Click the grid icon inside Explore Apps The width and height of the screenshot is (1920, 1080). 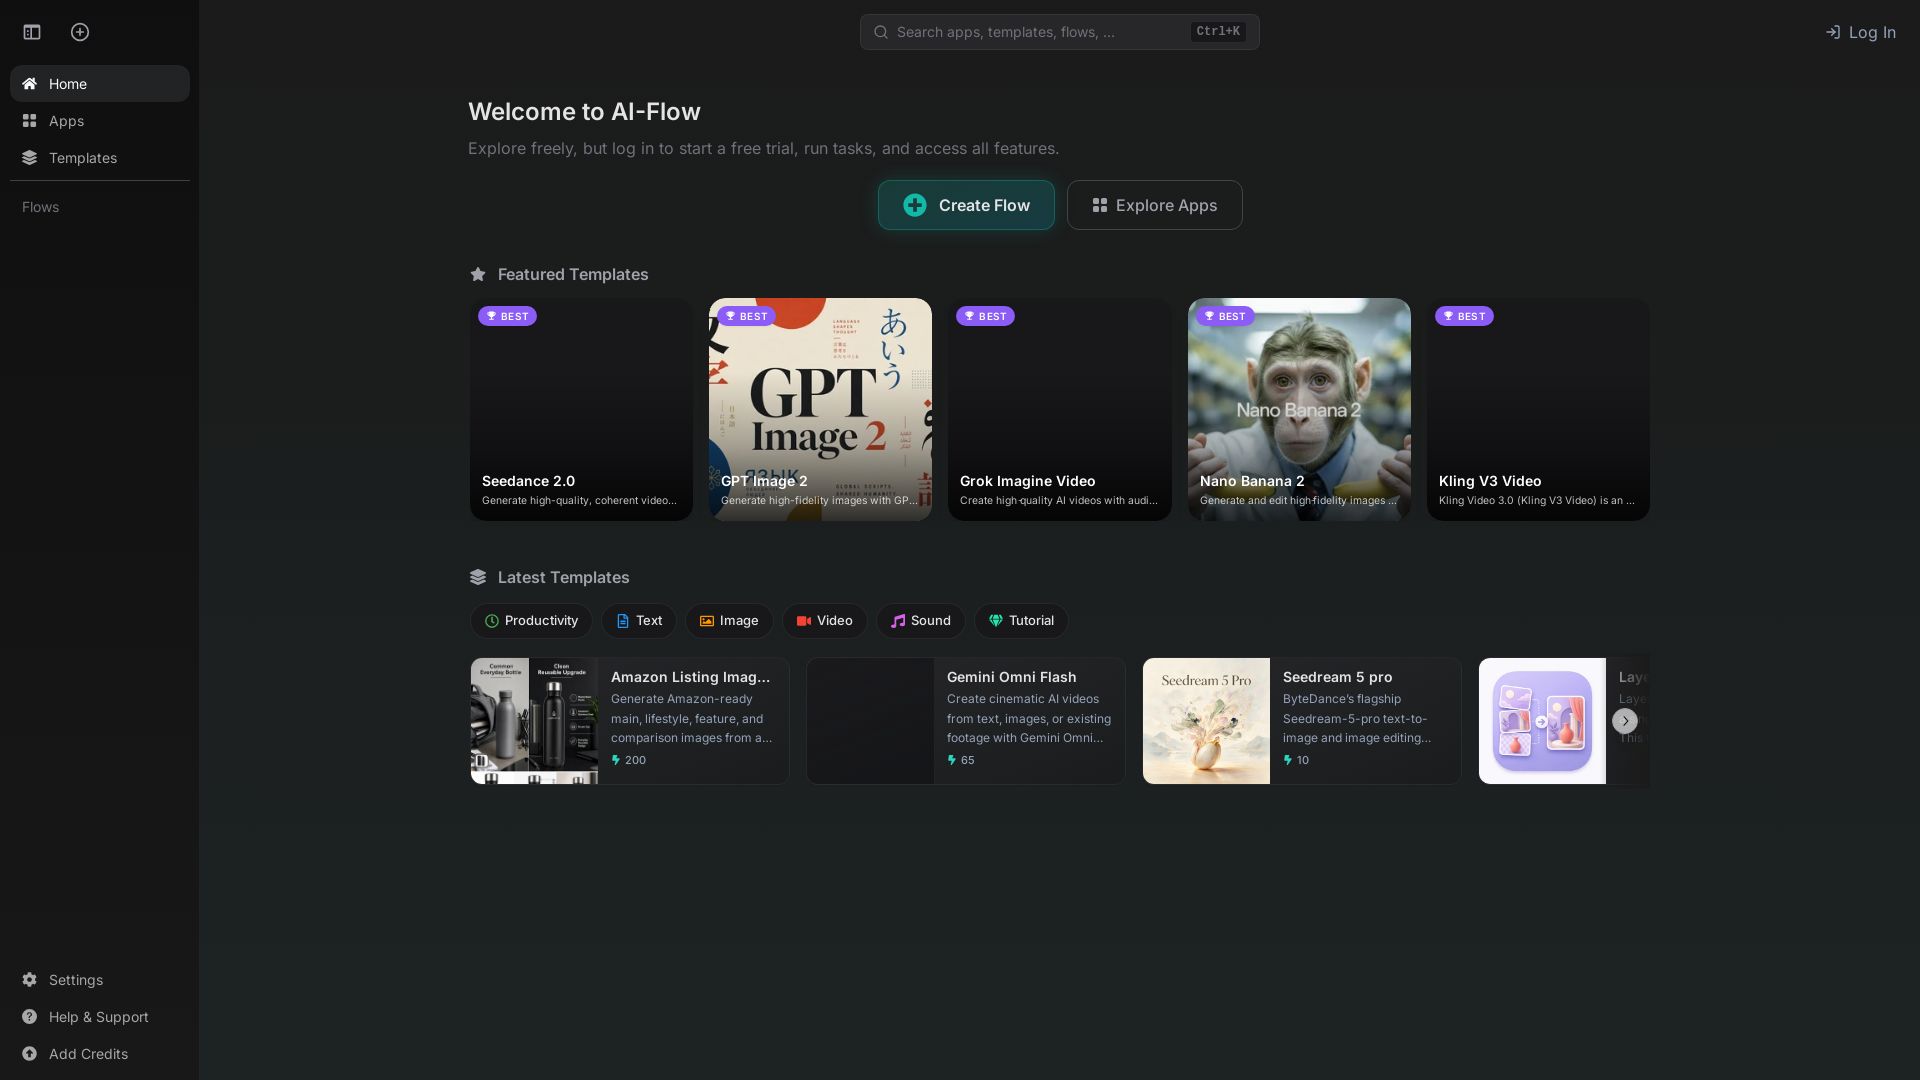click(x=1100, y=205)
